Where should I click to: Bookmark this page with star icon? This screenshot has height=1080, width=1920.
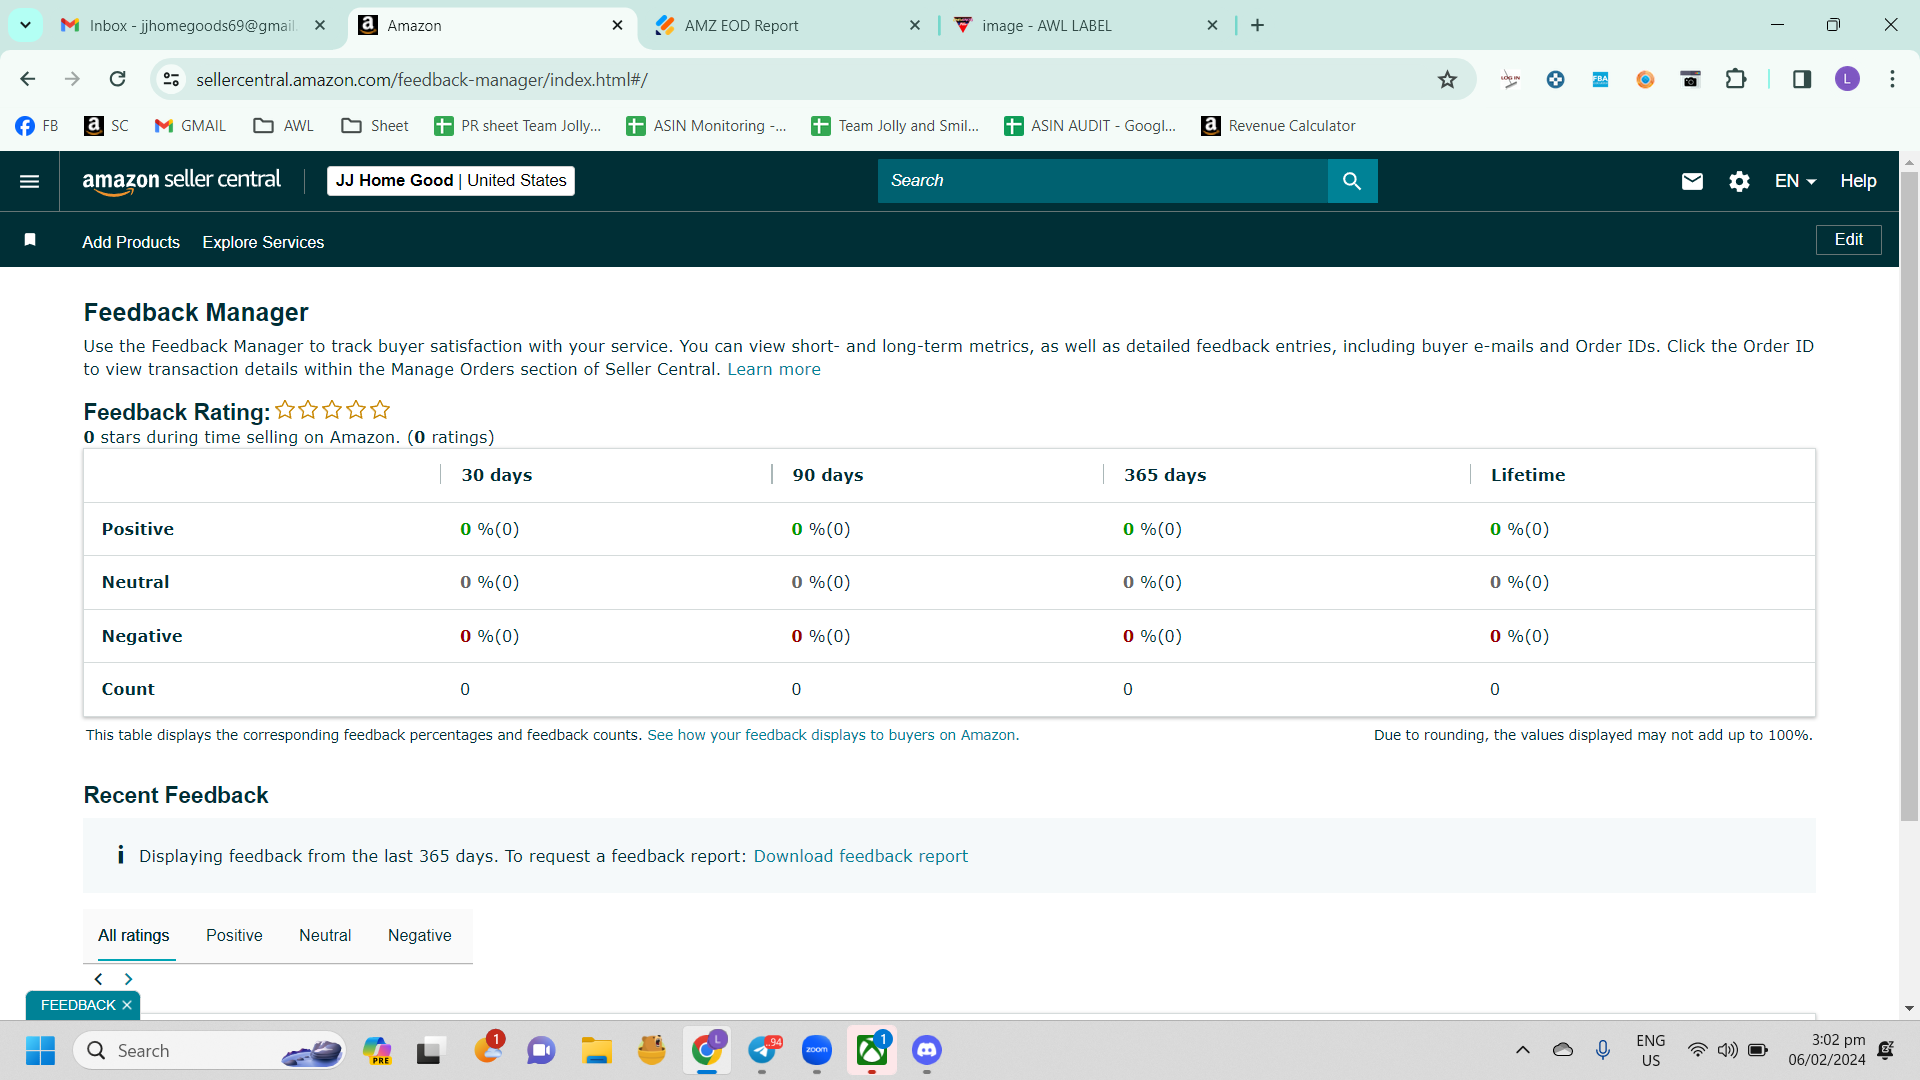pos(1447,79)
